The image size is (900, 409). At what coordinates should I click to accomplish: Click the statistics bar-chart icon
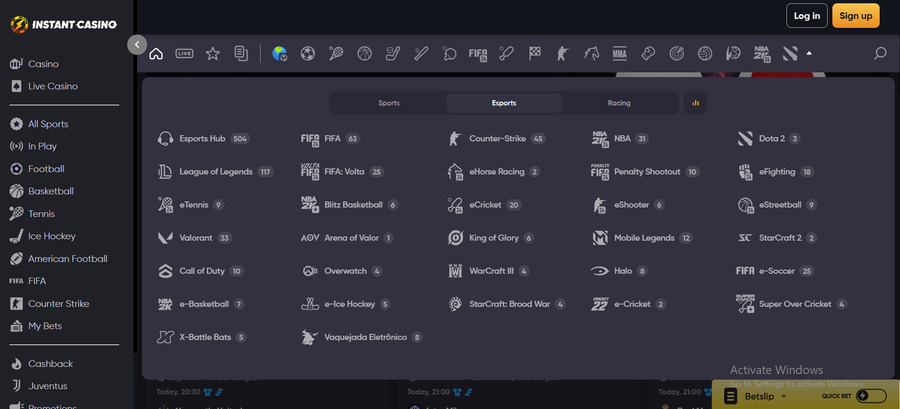tap(696, 103)
